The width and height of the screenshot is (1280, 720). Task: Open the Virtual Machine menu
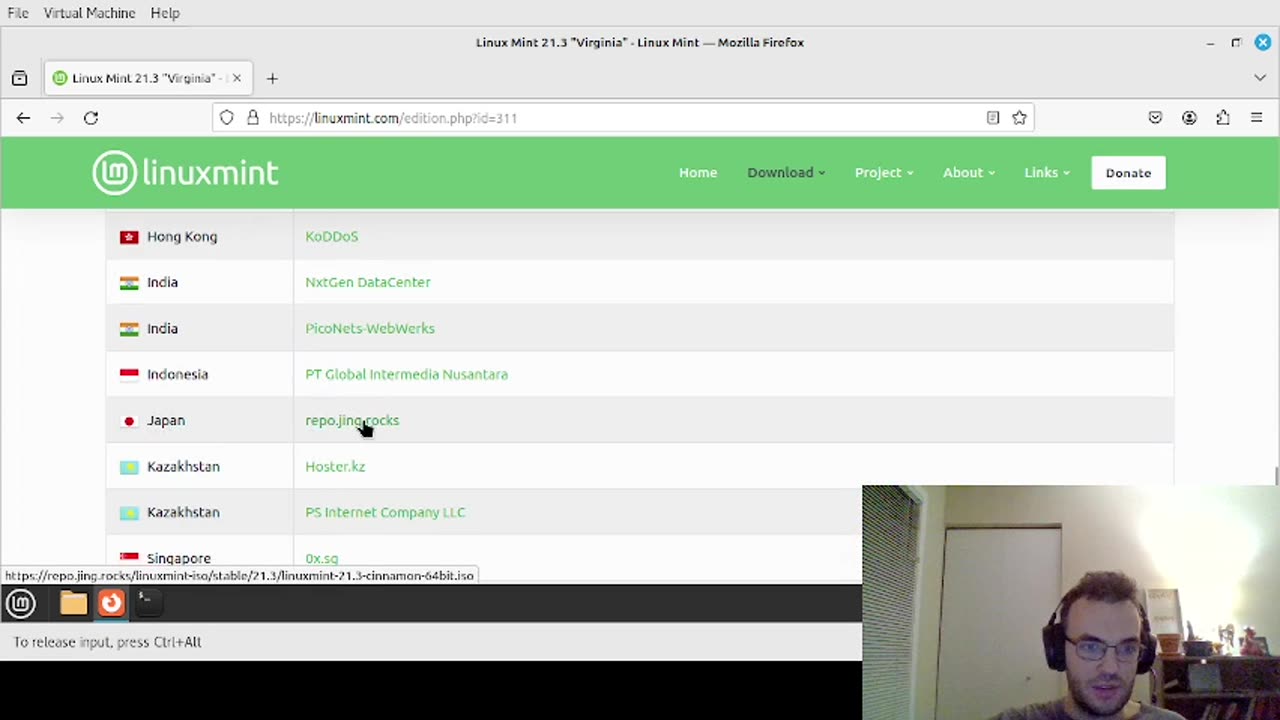pyautogui.click(x=89, y=13)
